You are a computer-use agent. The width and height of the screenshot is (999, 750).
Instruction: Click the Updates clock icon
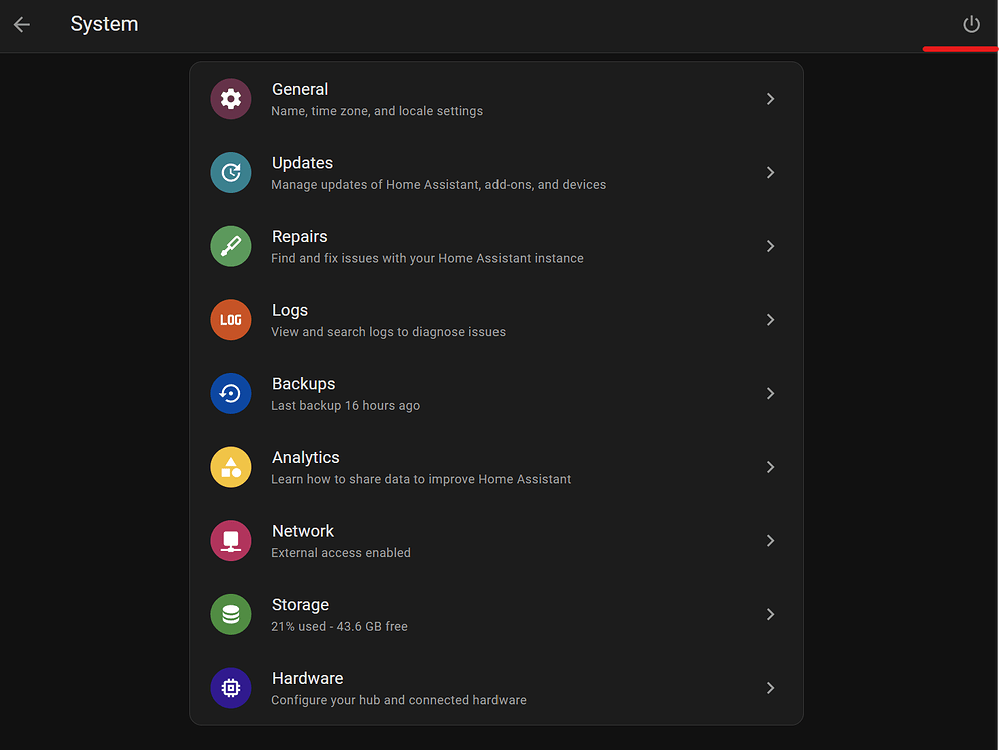231,172
